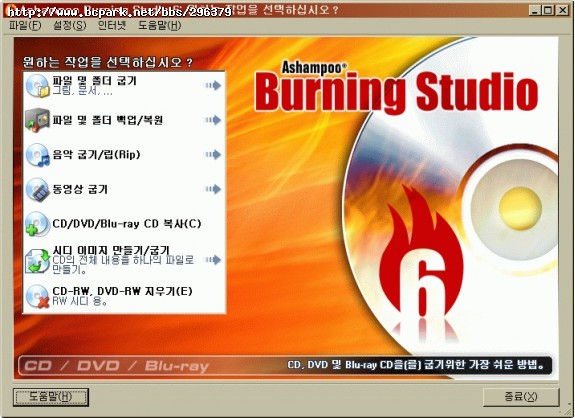Expand the arrow next to 동영상 굽기
This screenshot has height=418, width=575.
(x=213, y=189)
